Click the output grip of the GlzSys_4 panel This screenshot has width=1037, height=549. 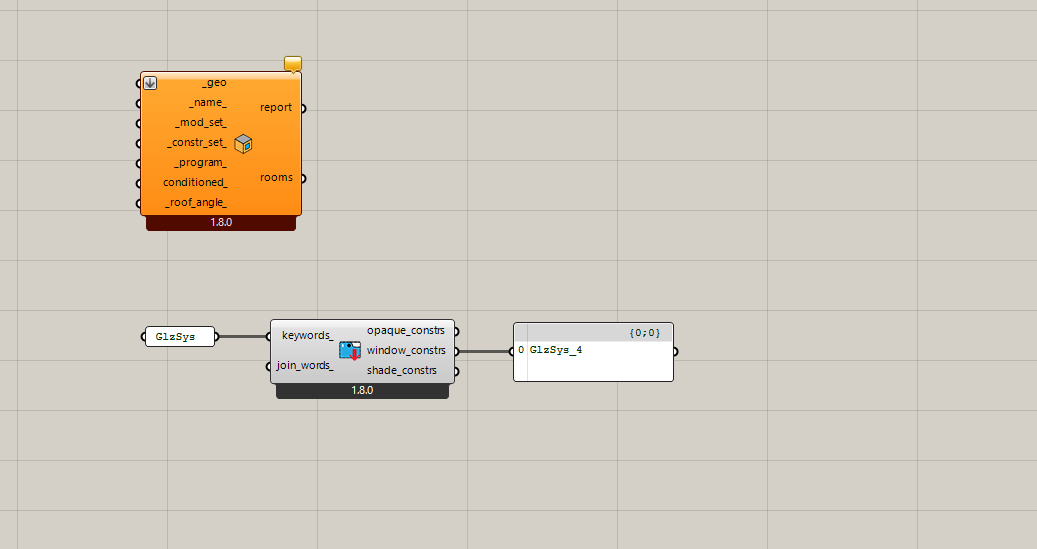click(675, 352)
